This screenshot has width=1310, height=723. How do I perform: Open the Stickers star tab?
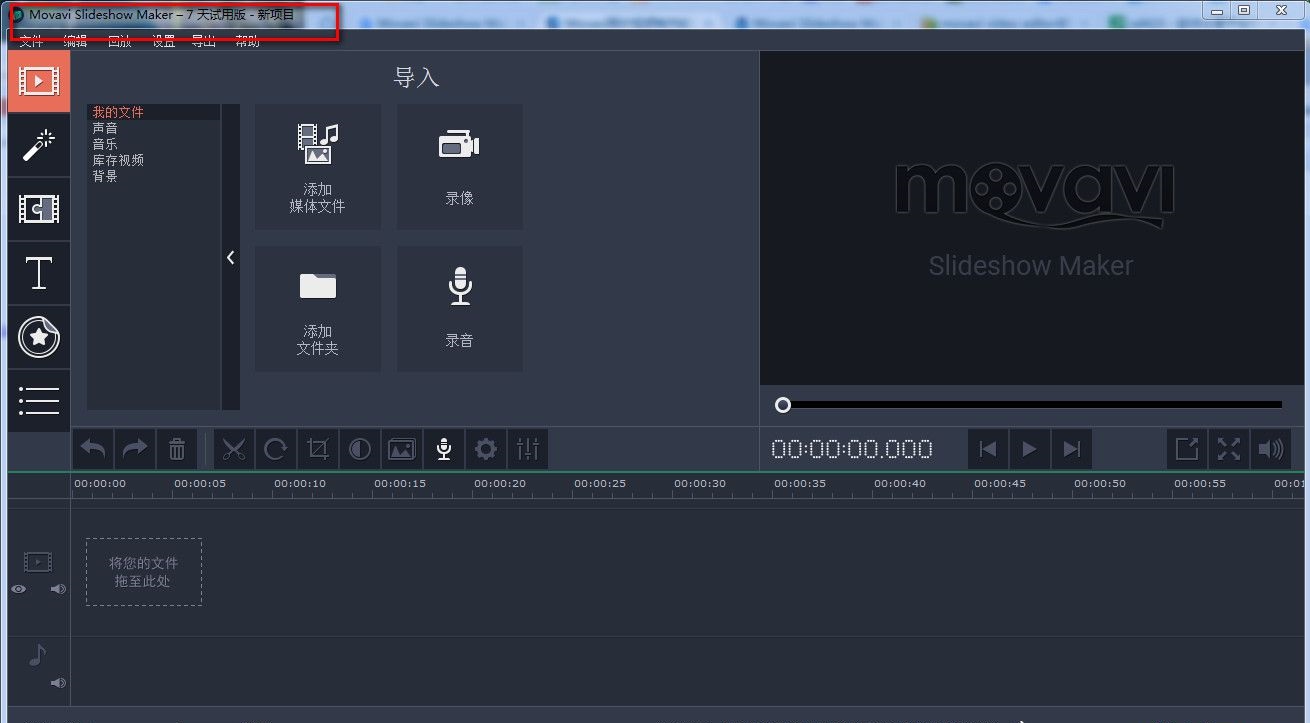click(x=39, y=338)
